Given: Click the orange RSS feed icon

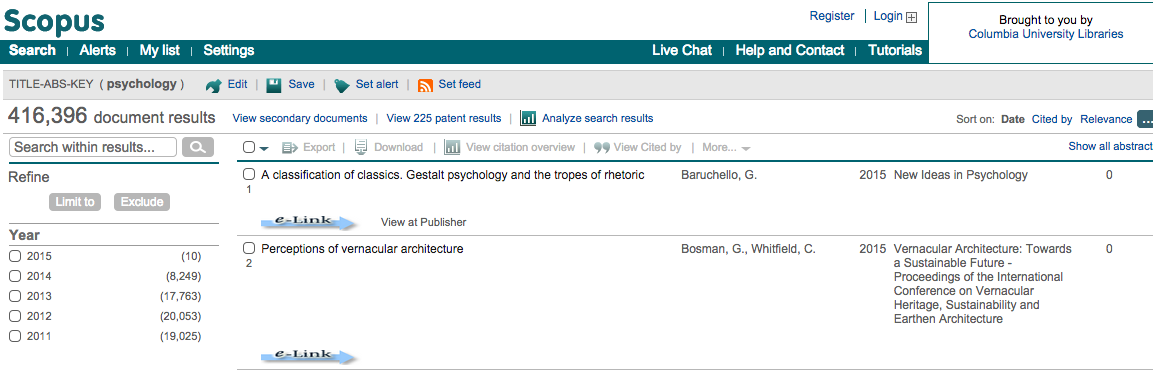Looking at the screenshot, I should click(x=425, y=85).
